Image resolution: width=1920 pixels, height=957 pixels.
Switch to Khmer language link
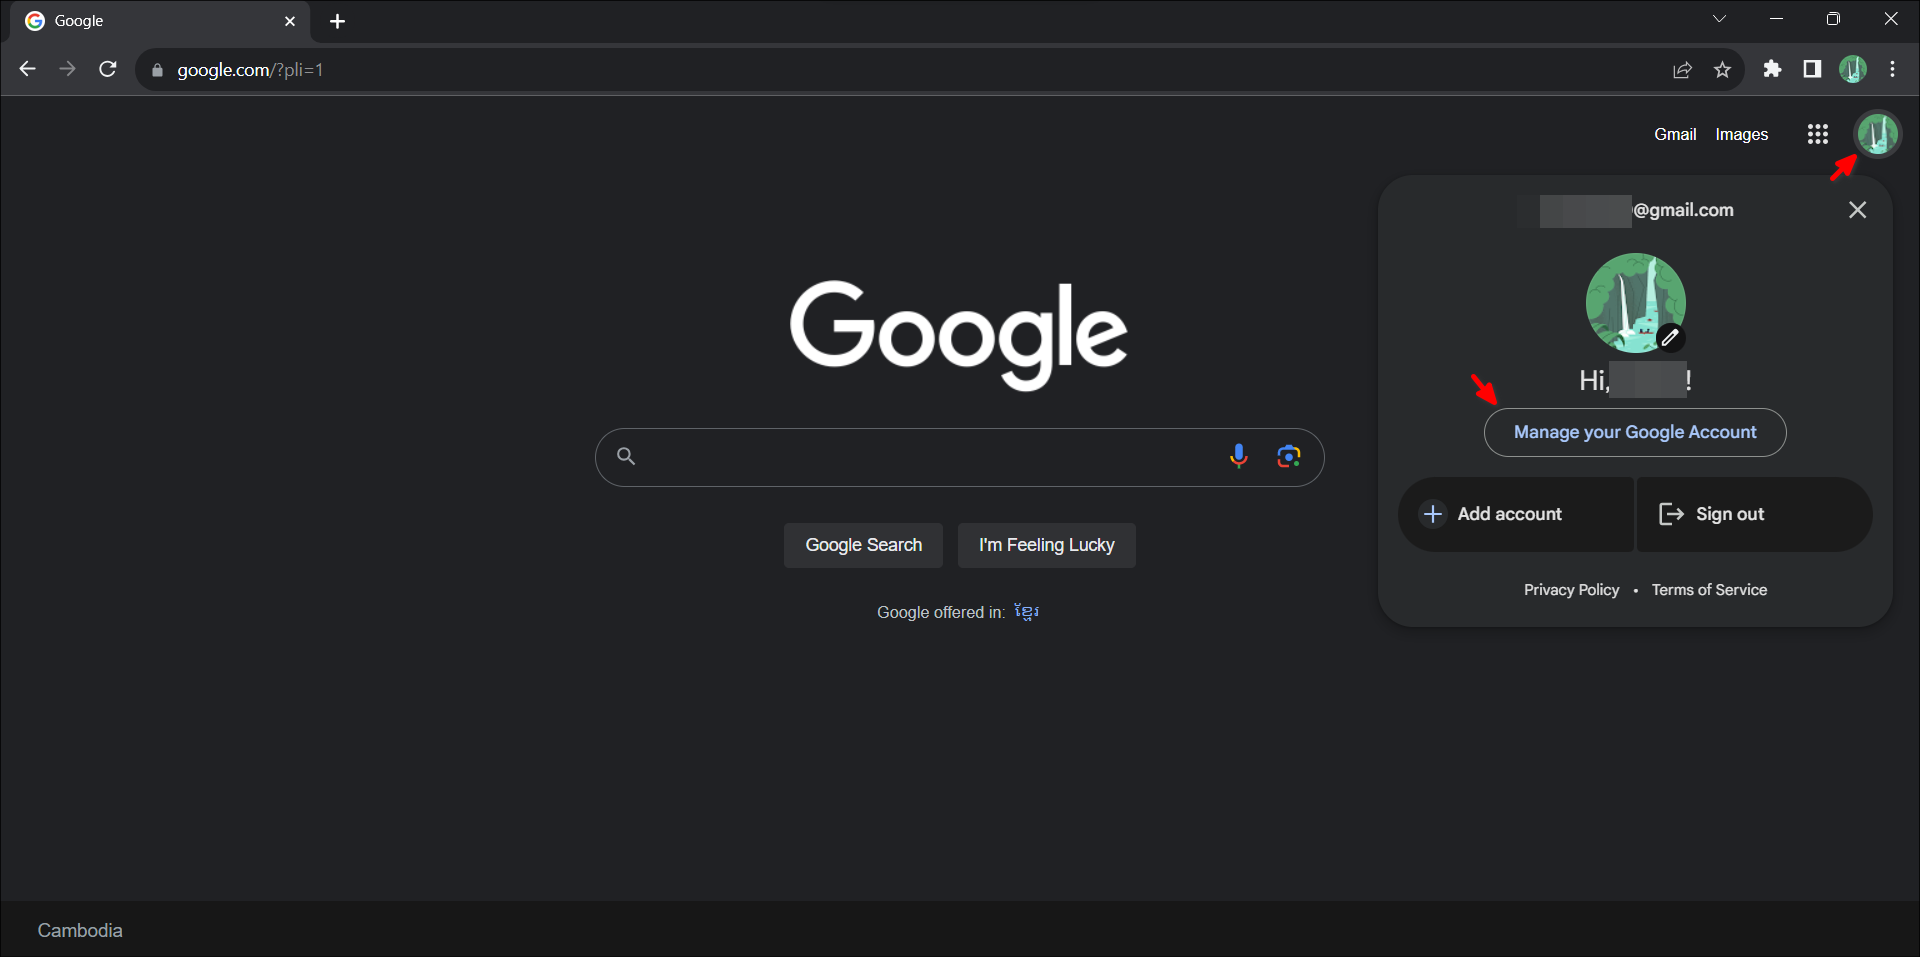tap(1026, 612)
